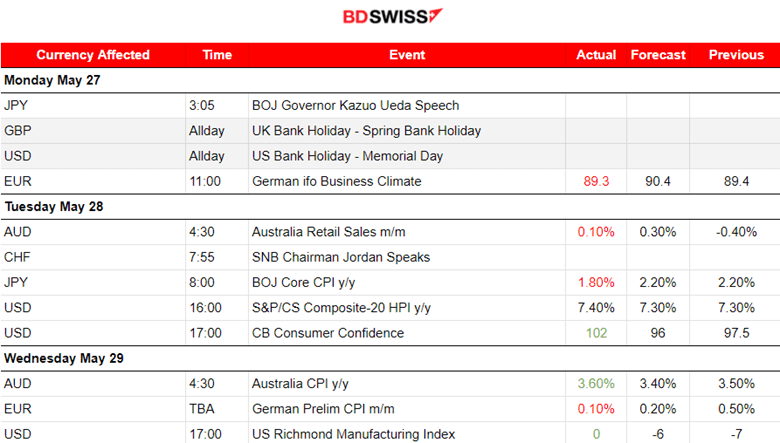
Task: Click the Forecast column header
Action: pos(658,55)
